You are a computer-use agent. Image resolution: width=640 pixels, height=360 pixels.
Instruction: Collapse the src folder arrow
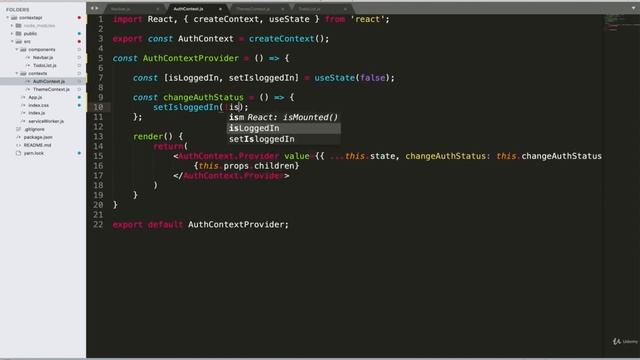(12, 41)
